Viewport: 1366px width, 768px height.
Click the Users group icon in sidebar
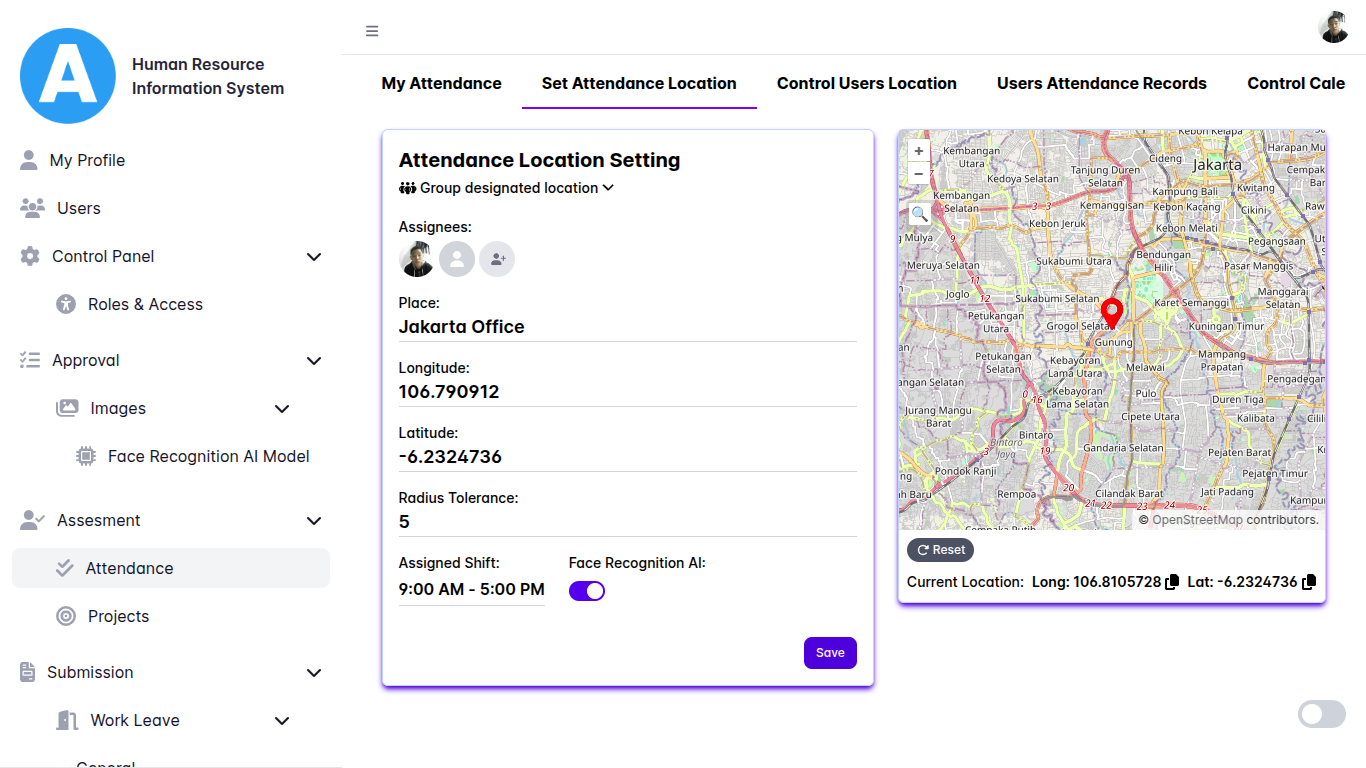tap(33, 208)
